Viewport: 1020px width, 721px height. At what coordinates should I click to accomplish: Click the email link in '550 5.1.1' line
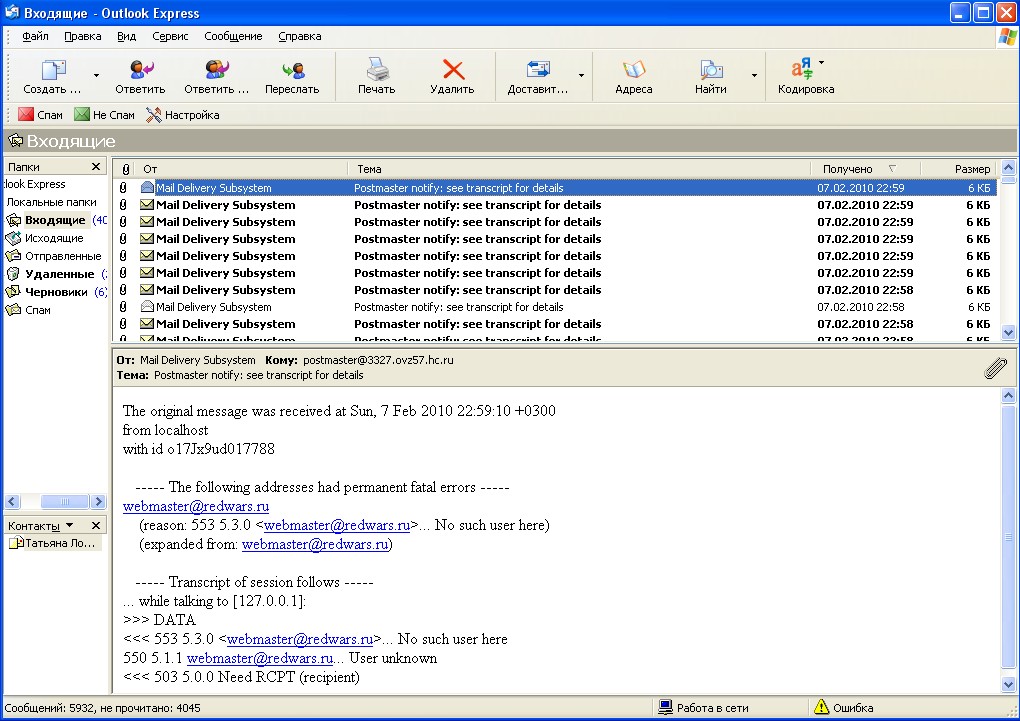[260, 658]
